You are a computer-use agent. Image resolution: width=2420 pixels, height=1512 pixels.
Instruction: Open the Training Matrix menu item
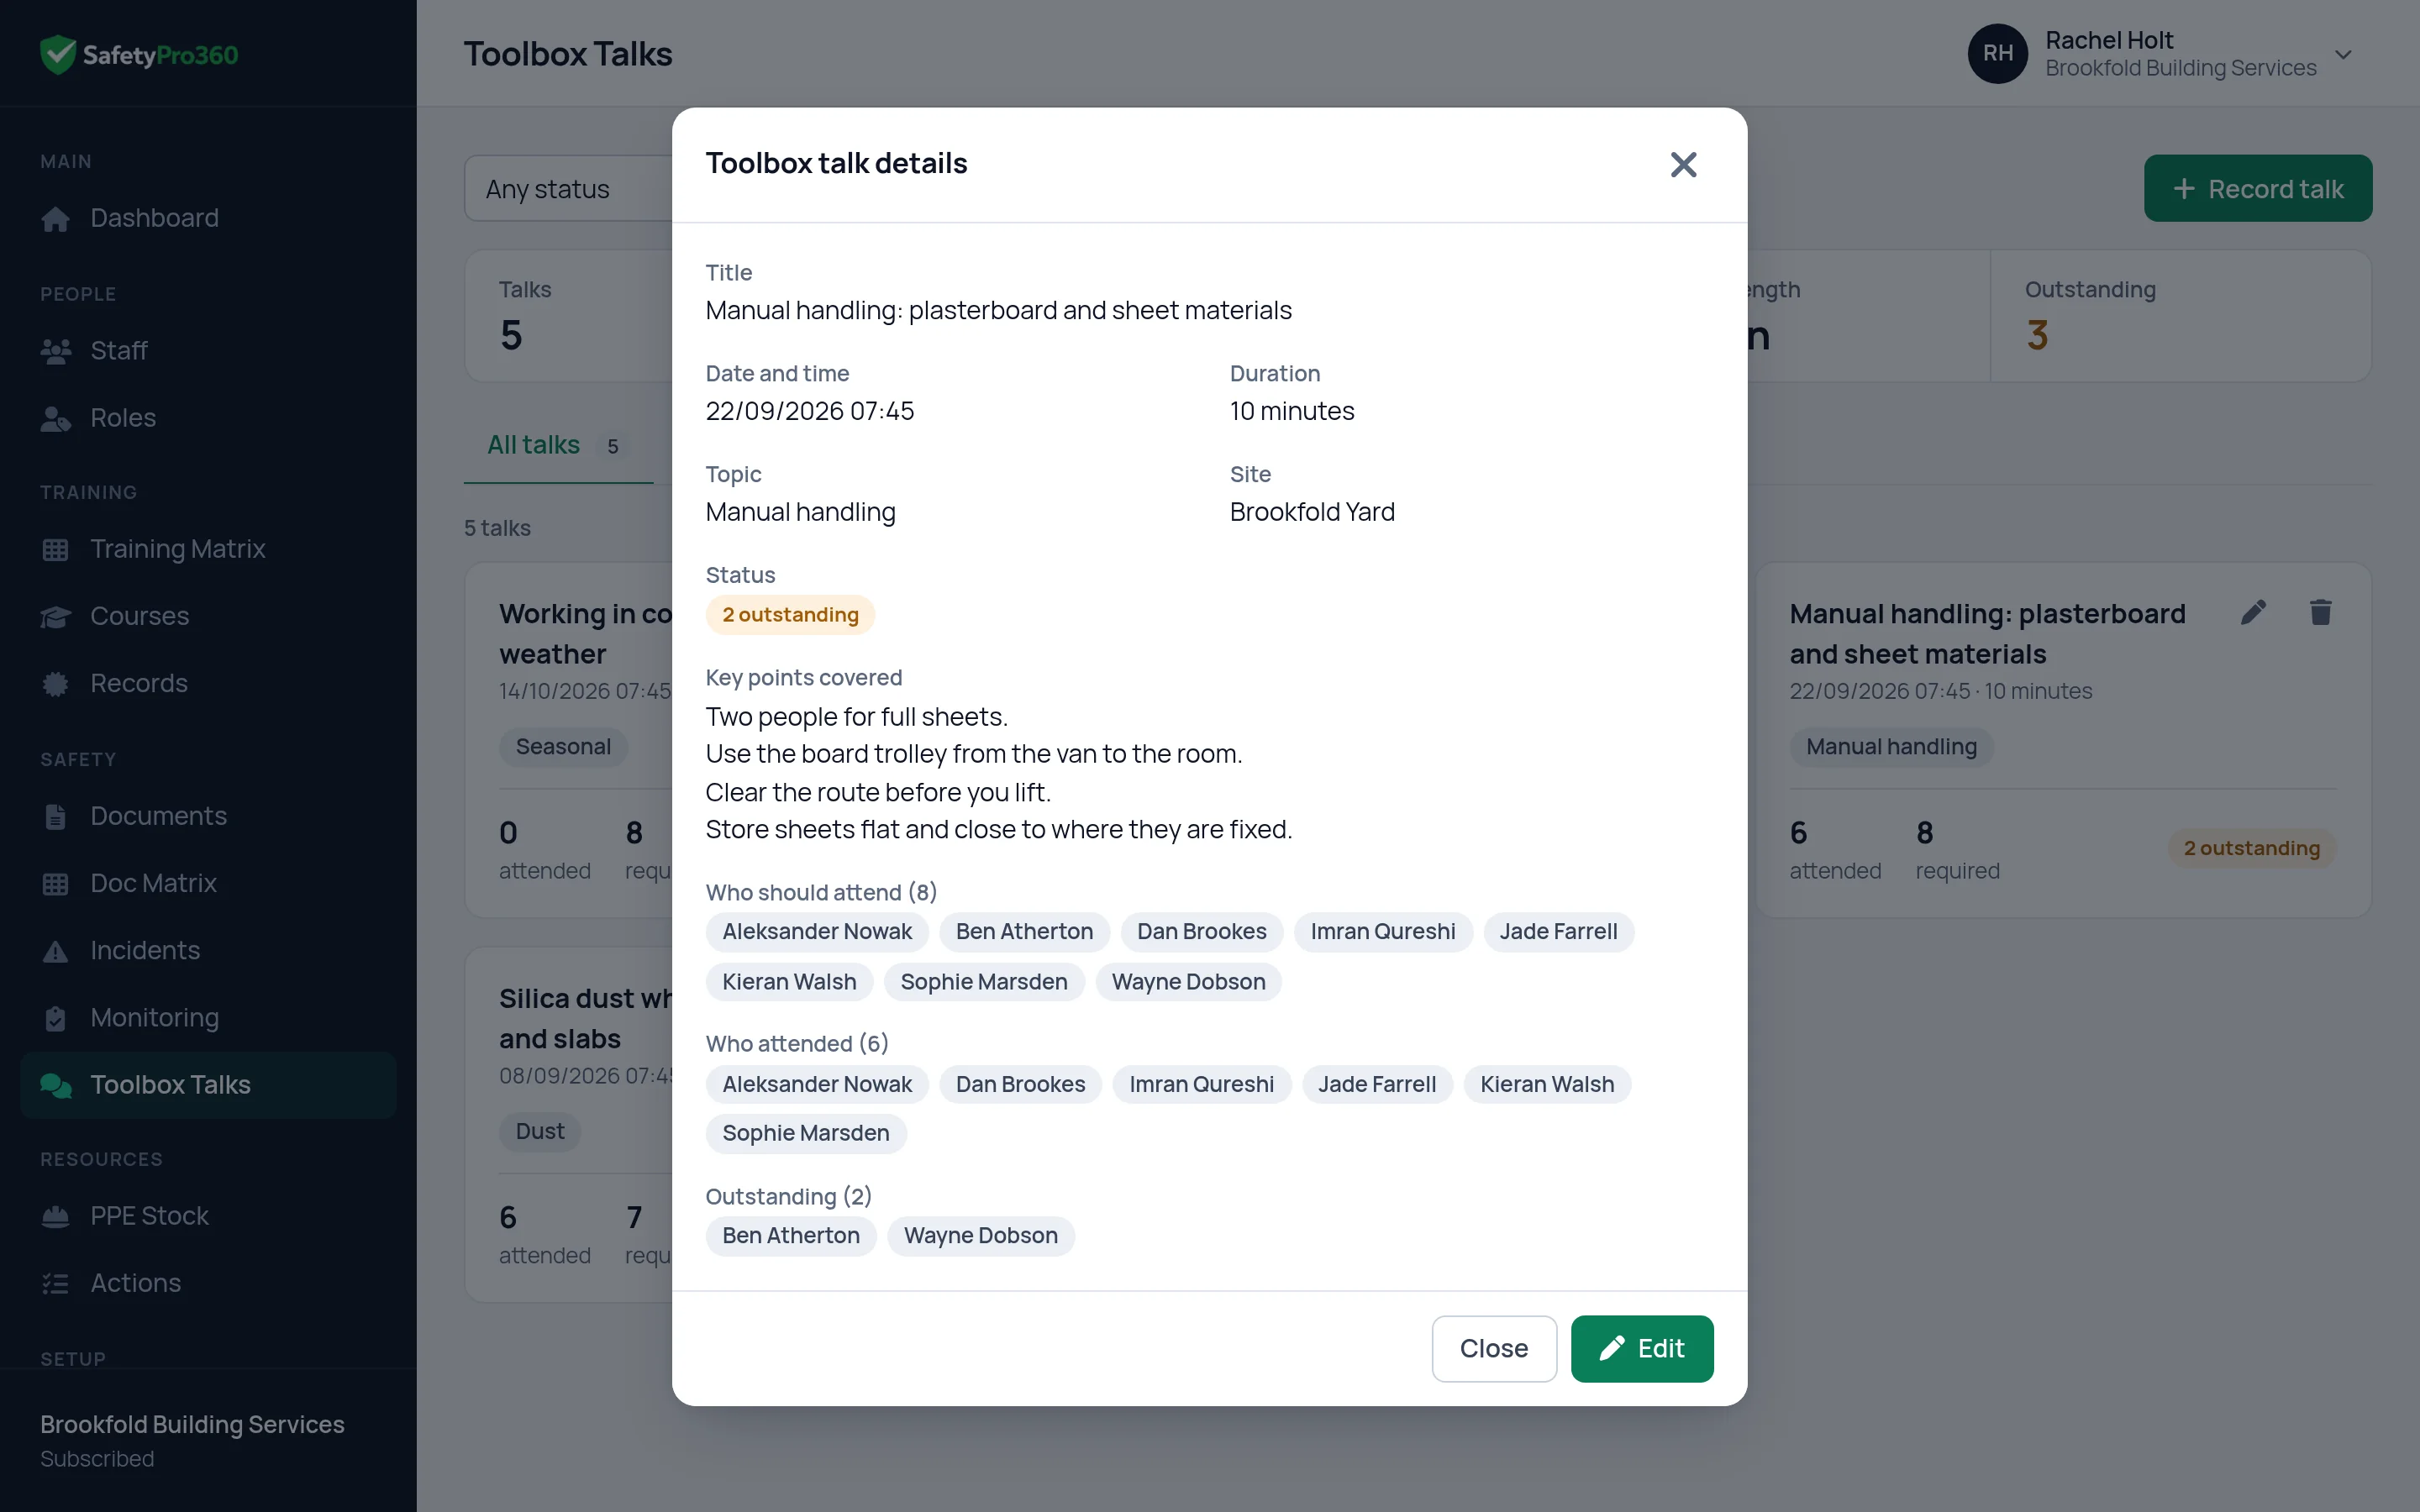pyautogui.click(x=208, y=549)
